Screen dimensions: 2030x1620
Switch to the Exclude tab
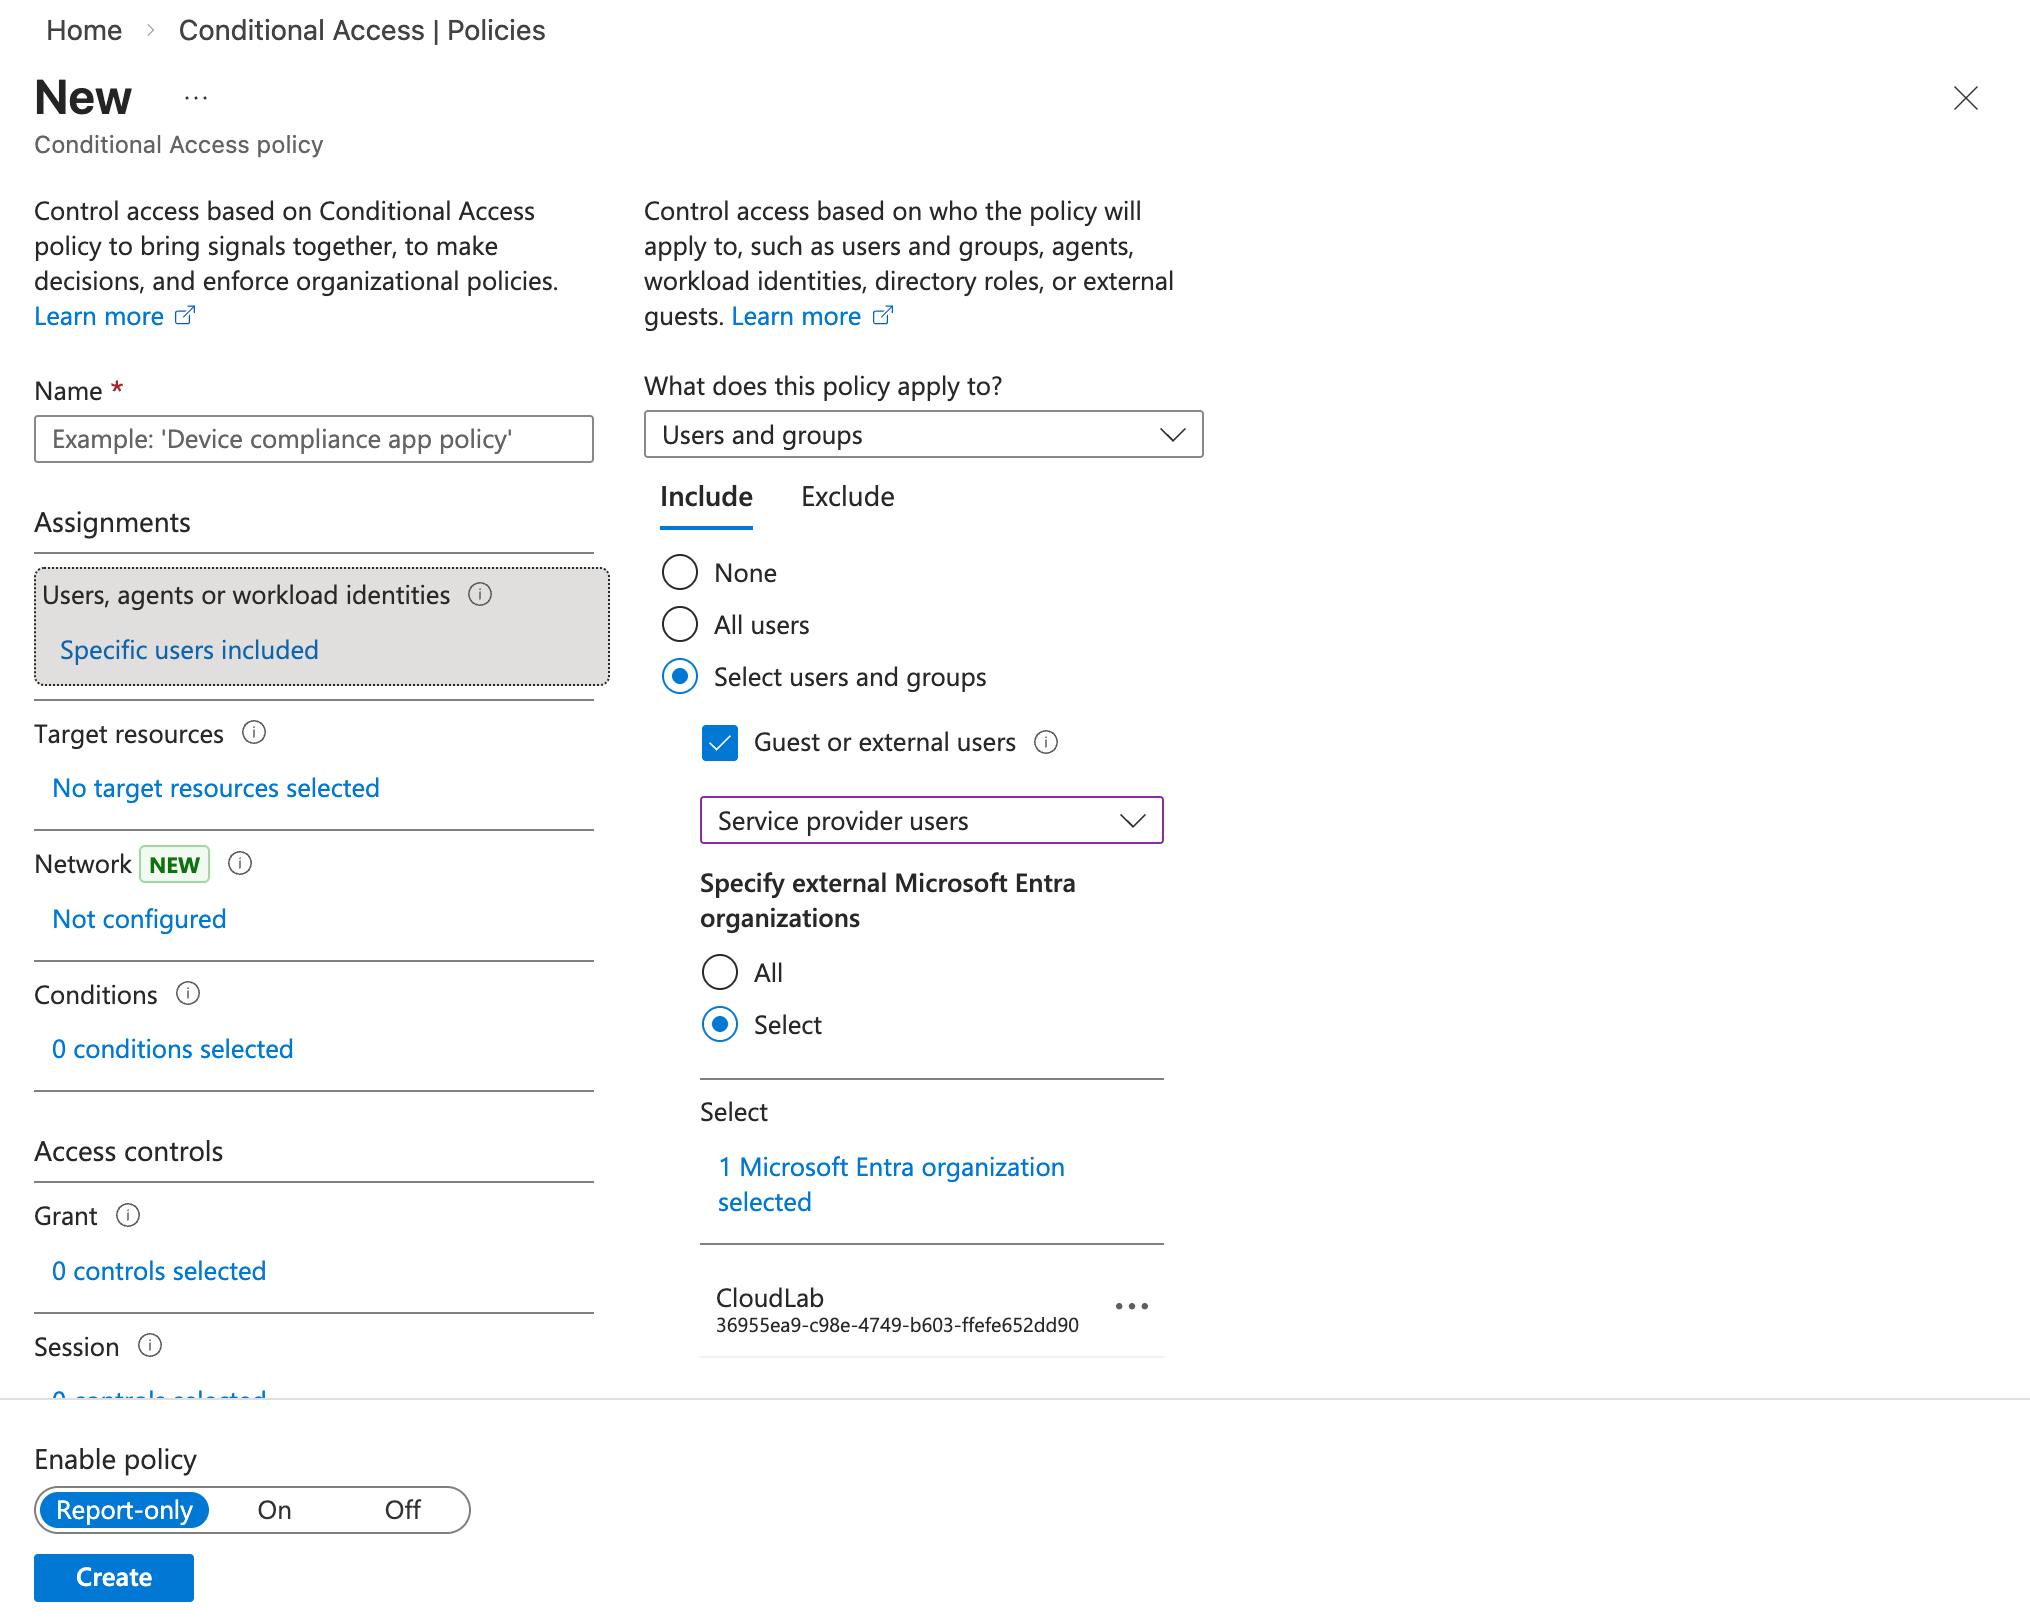pyautogui.click(x=847, y=497)
